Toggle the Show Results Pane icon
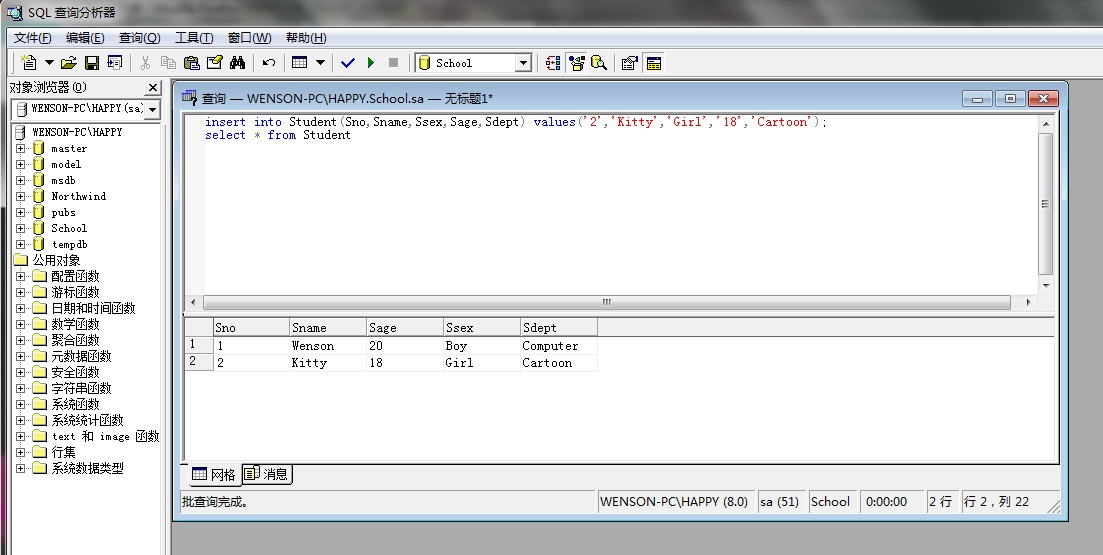 click(653, 63)
